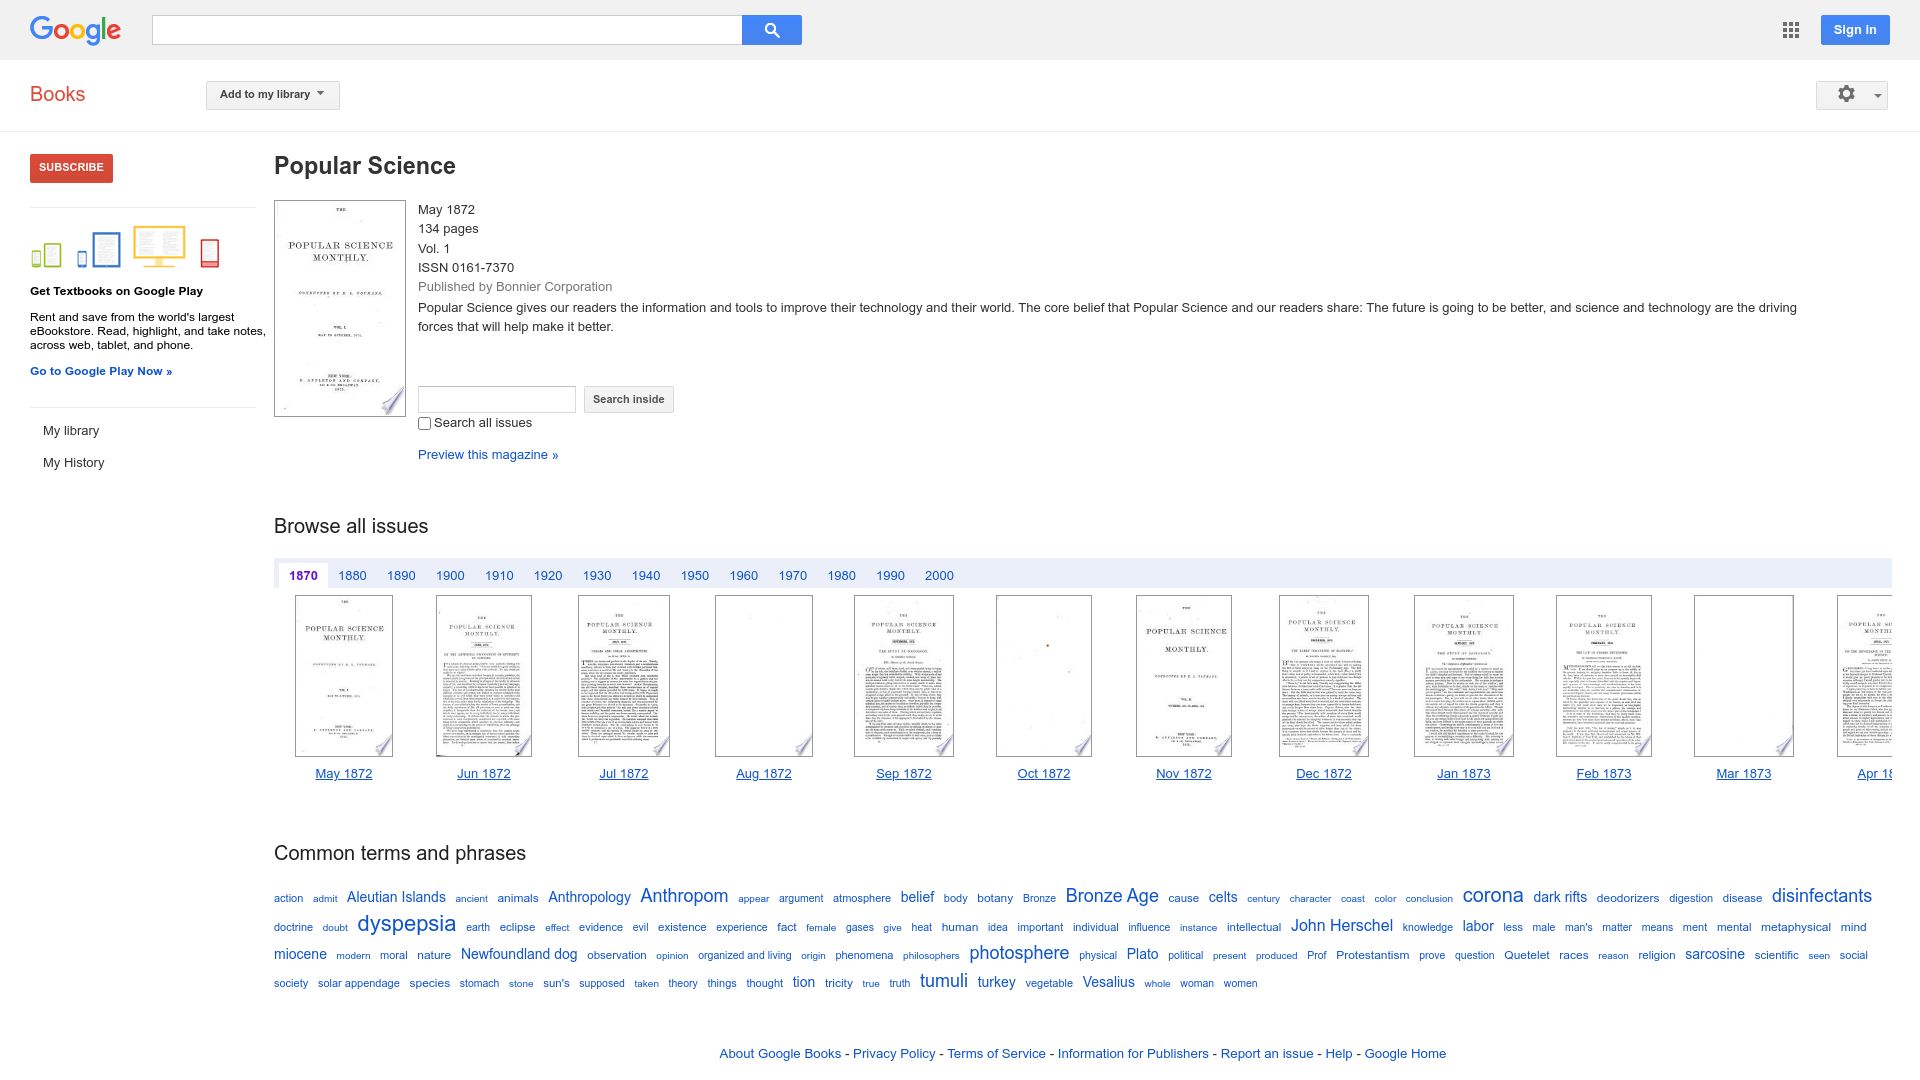1920x1080 pixels.
Task: Click the corona term link
Action: [1493, 896]
